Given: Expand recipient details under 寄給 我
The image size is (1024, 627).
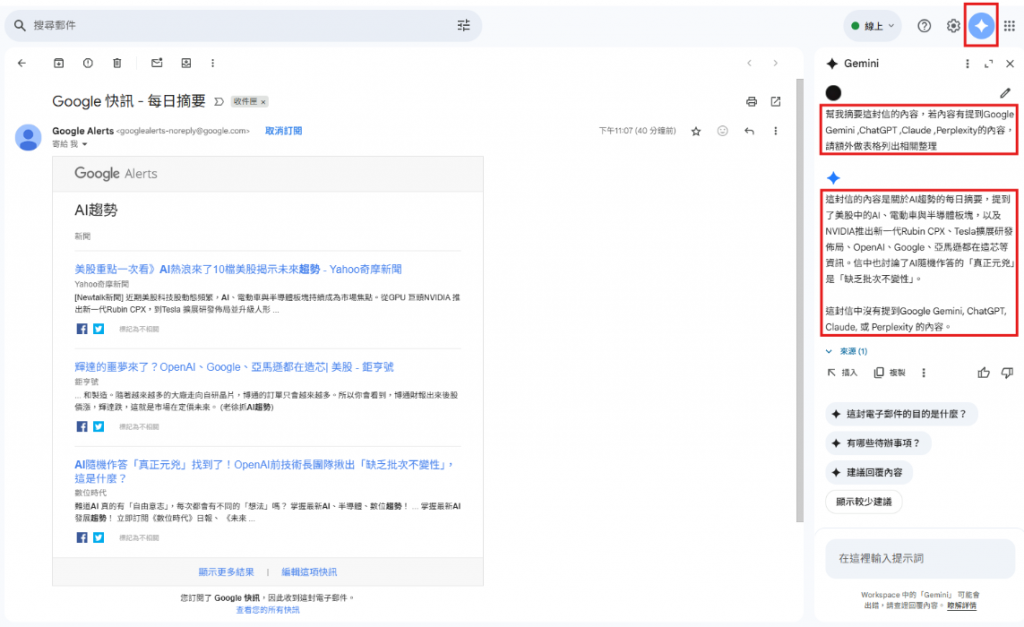Looking at the screenshot, I should 84,144.
